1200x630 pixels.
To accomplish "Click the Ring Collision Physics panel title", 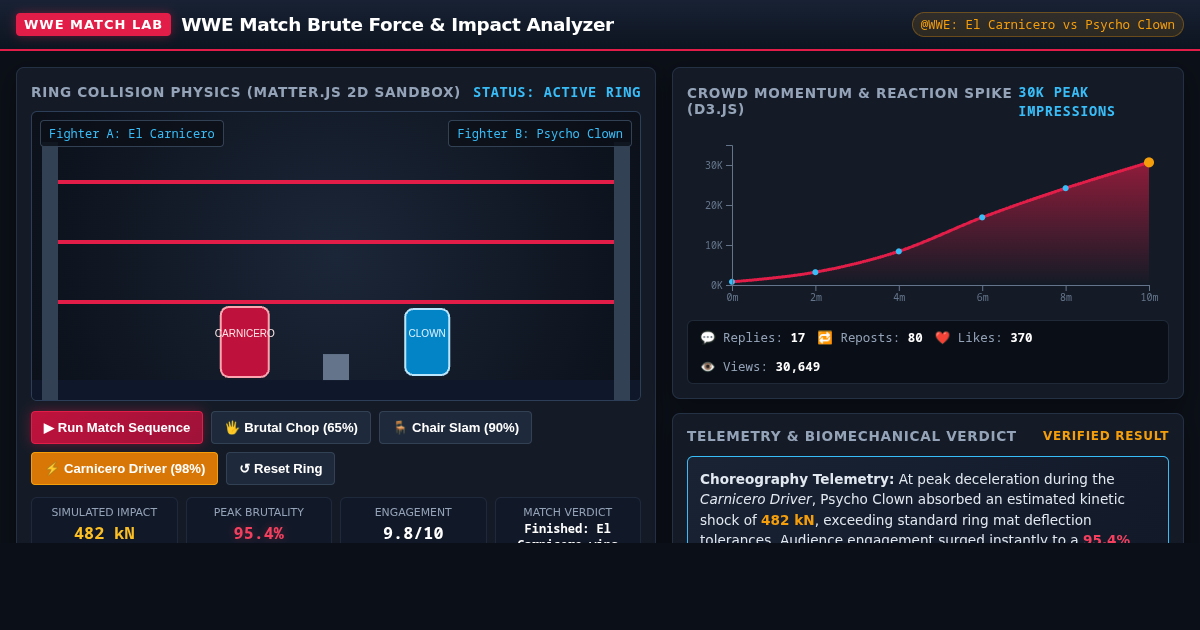I will coord(246,92).
